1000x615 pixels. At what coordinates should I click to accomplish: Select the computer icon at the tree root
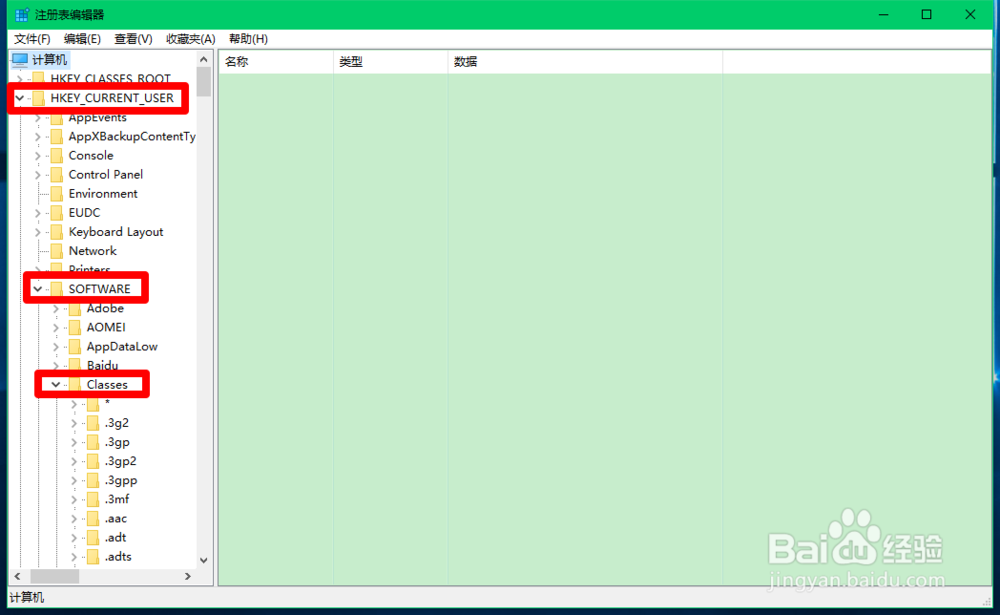coord(20,59)
